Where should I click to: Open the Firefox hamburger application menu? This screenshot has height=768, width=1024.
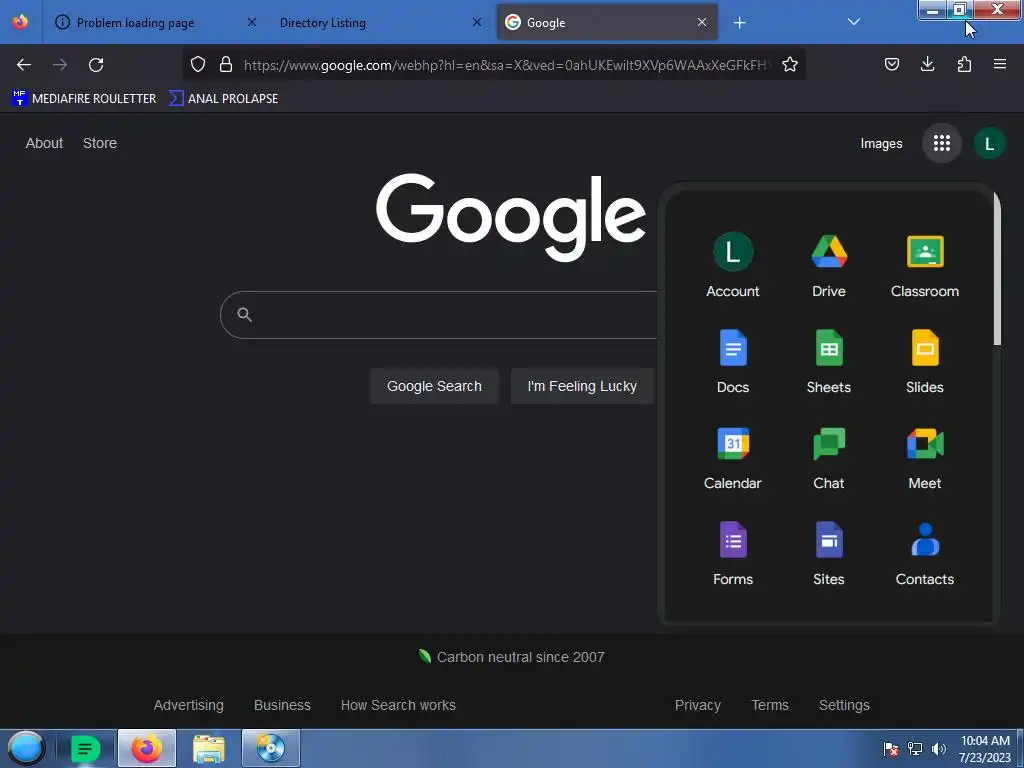click(1000, 64)
